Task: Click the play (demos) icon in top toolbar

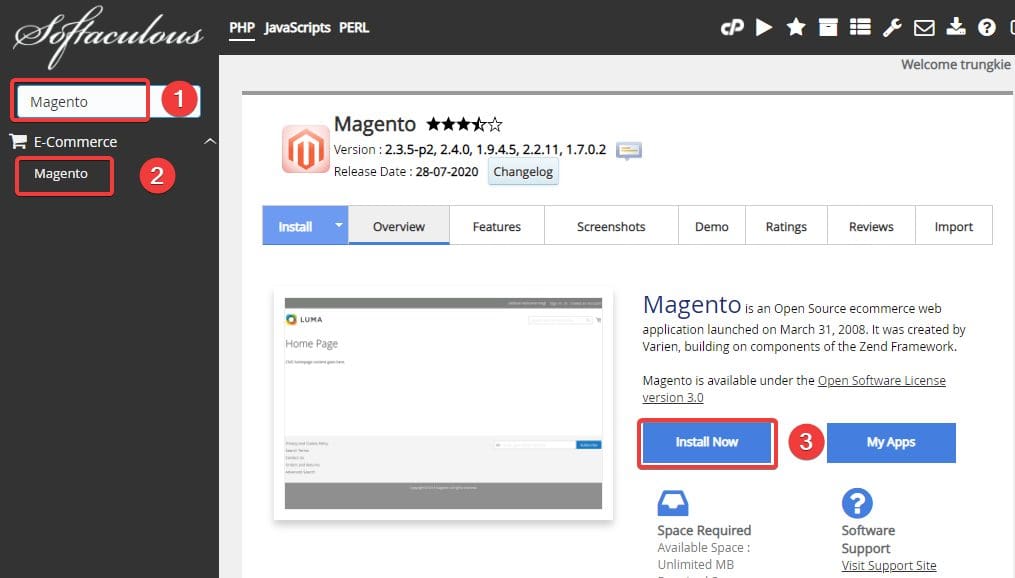Action: (764, 28)
